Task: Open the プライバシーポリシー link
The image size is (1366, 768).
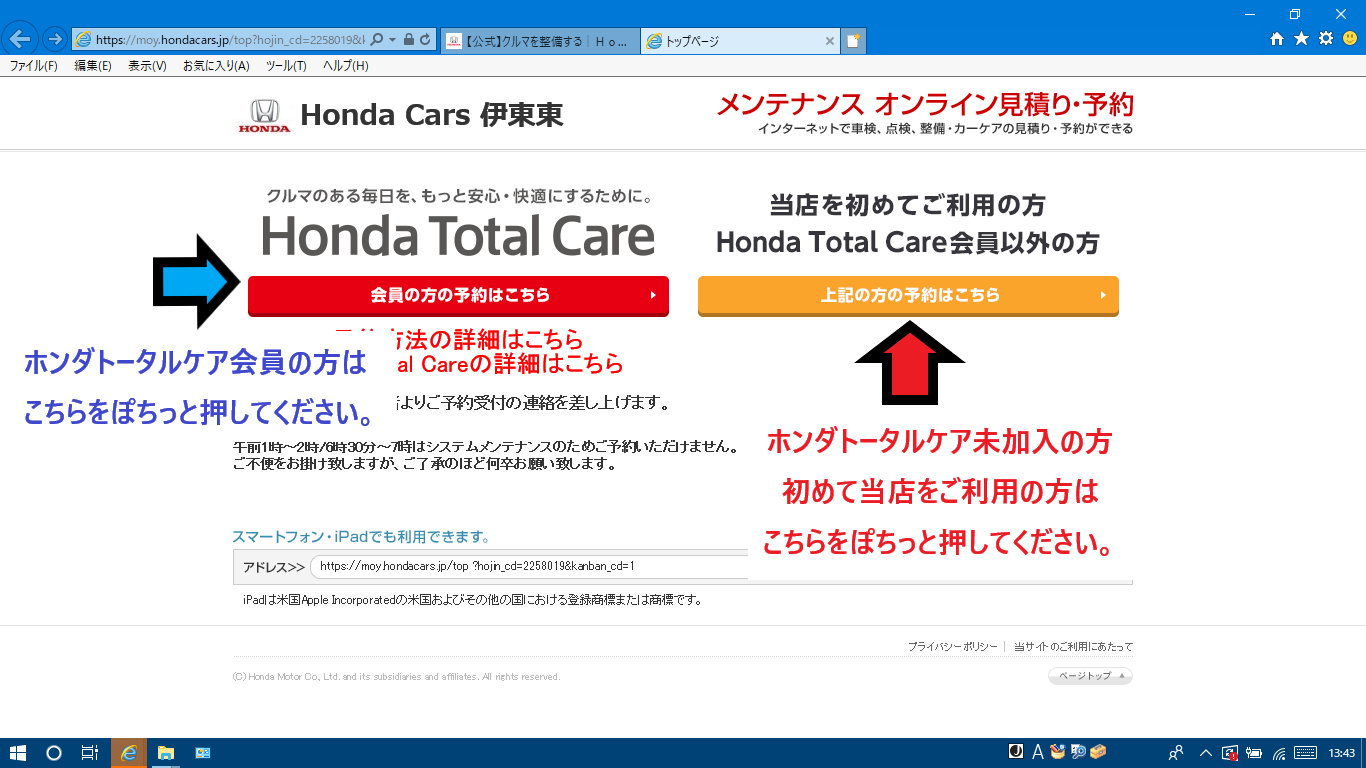Action: (952, 647)
